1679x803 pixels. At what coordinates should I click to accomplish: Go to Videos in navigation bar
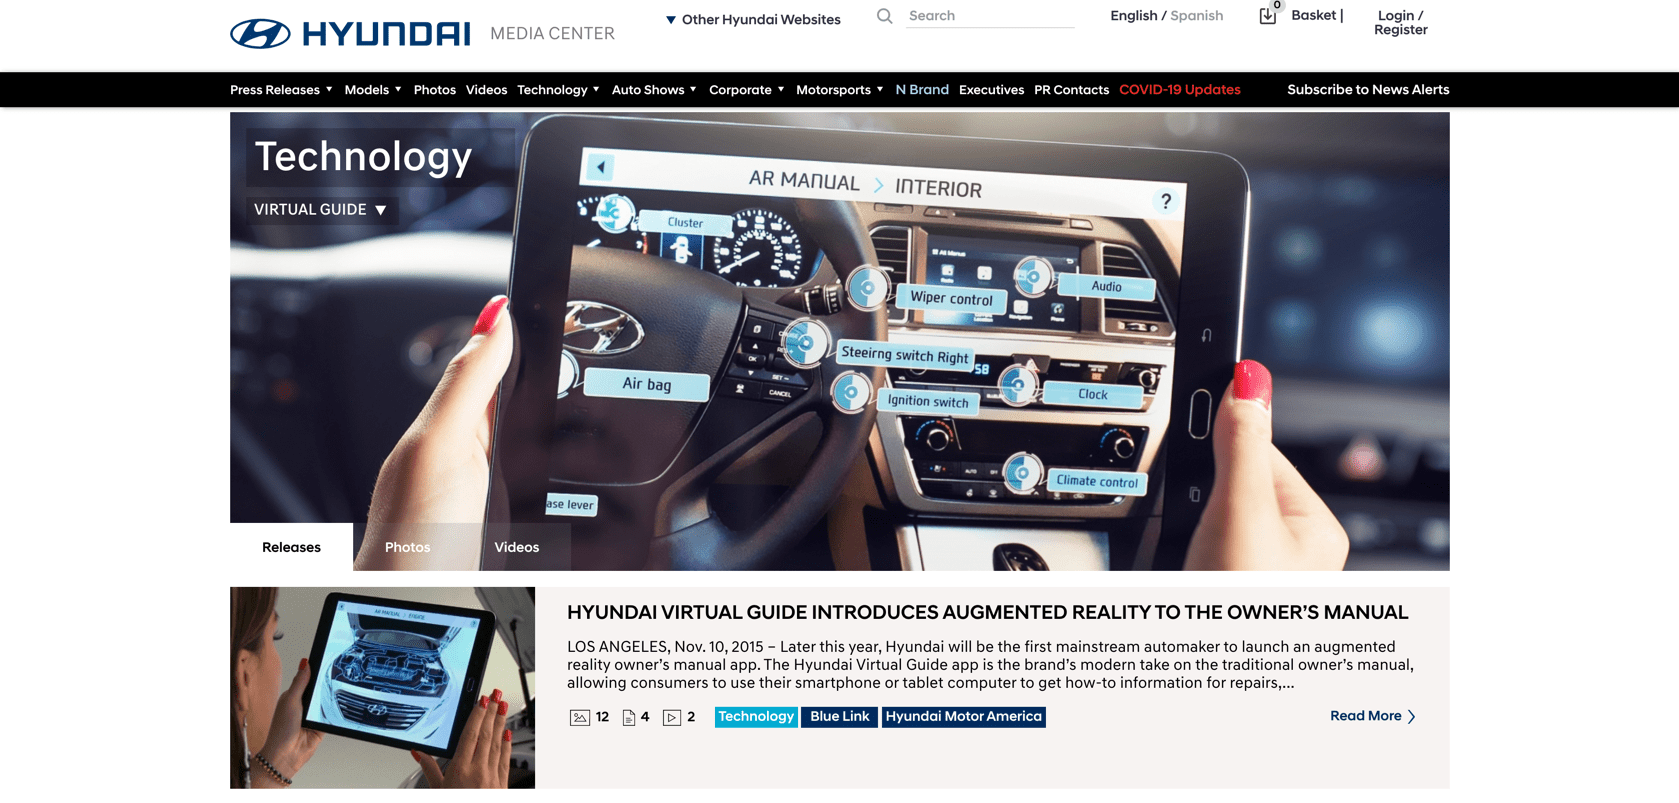[x=486, y=90]
